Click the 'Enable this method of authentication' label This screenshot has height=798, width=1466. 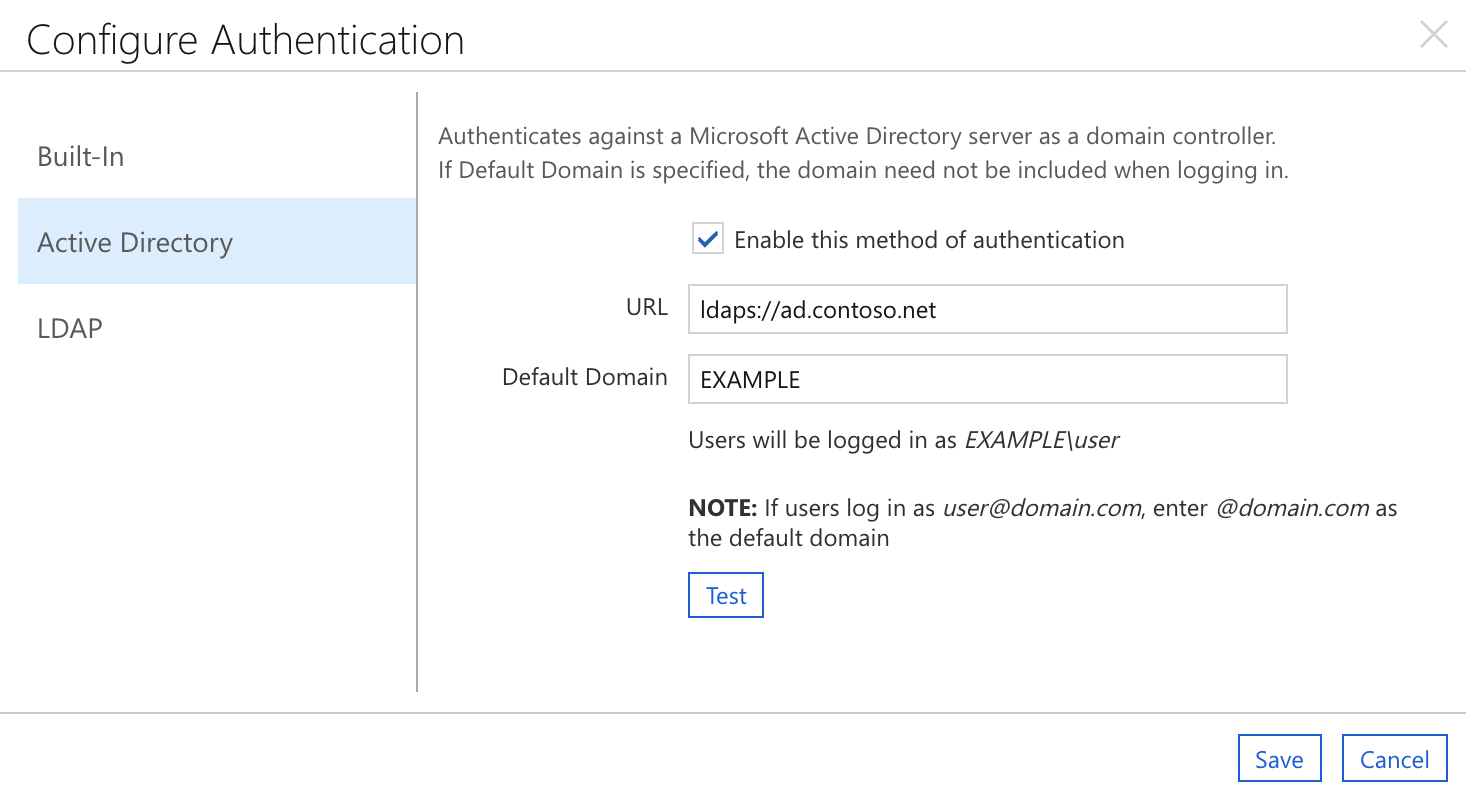click(x=929, y=240)
